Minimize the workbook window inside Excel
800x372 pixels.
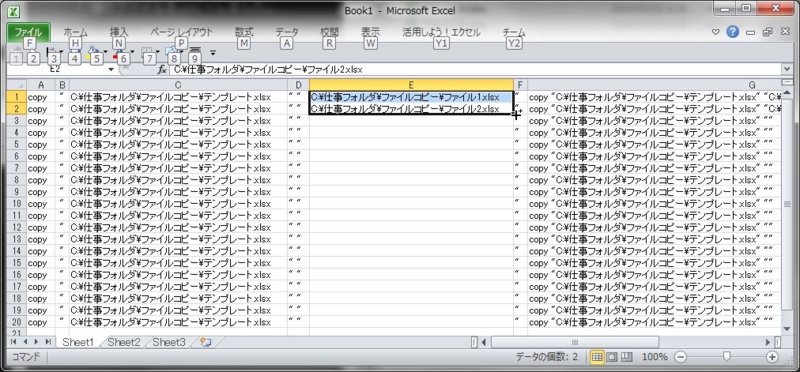[751, 32]
